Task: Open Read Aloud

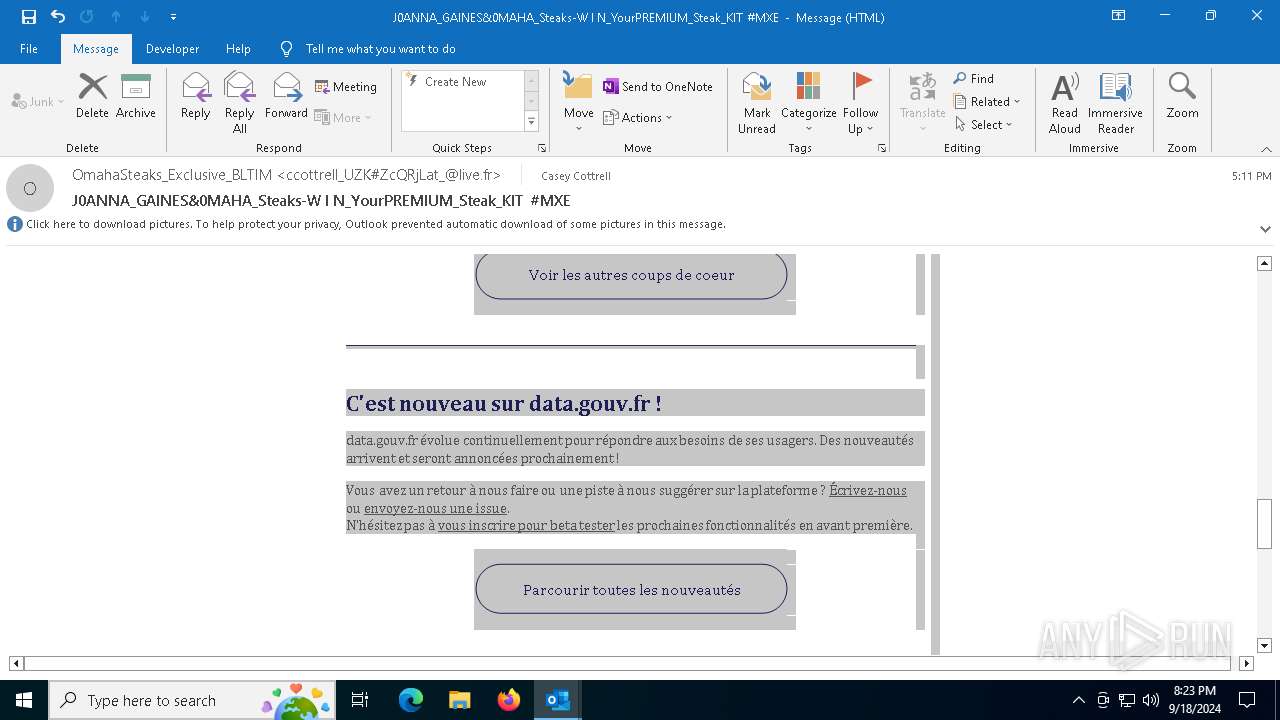Action: click(x=1065, y=102)
